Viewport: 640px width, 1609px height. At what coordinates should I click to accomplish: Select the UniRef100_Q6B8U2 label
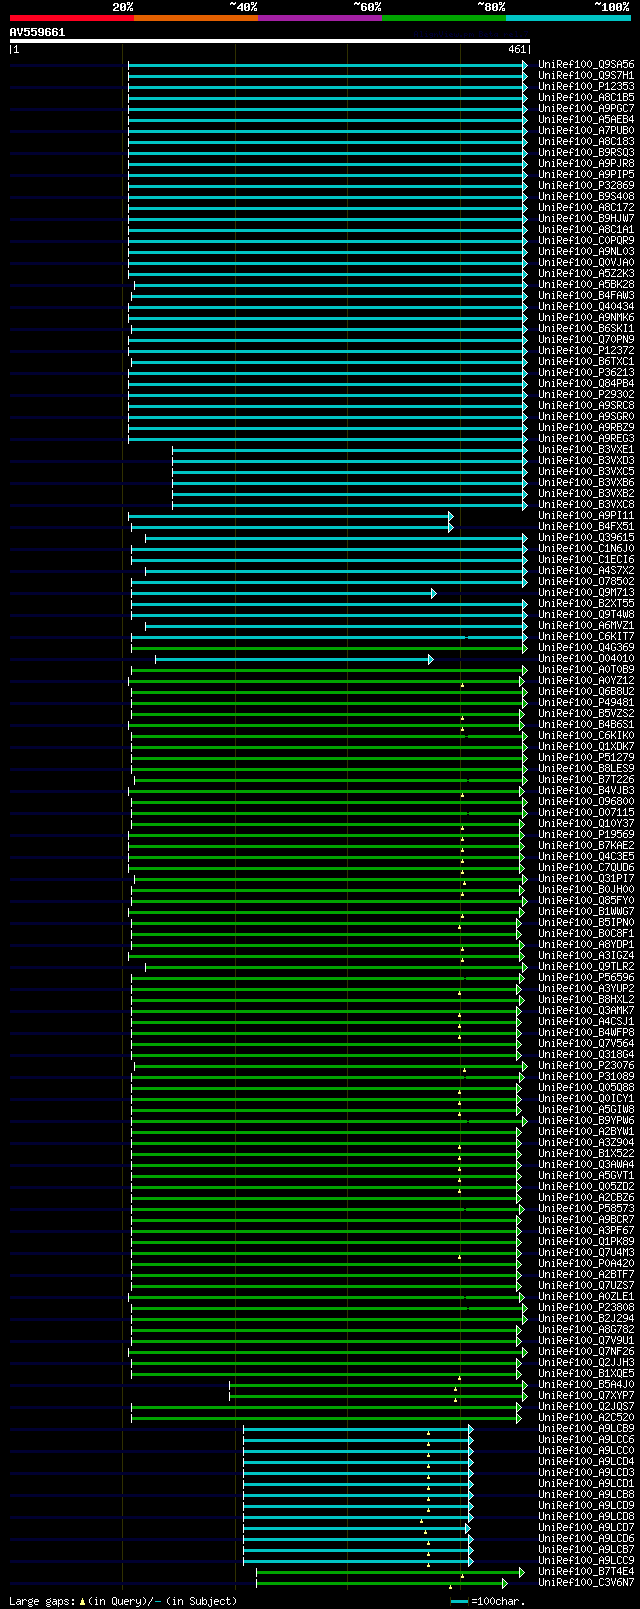coord(586,691)
